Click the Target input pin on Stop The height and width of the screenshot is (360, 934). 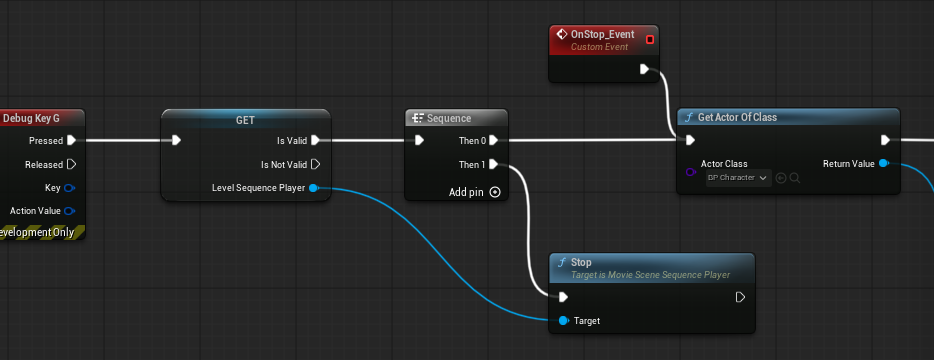coord(563,321)
